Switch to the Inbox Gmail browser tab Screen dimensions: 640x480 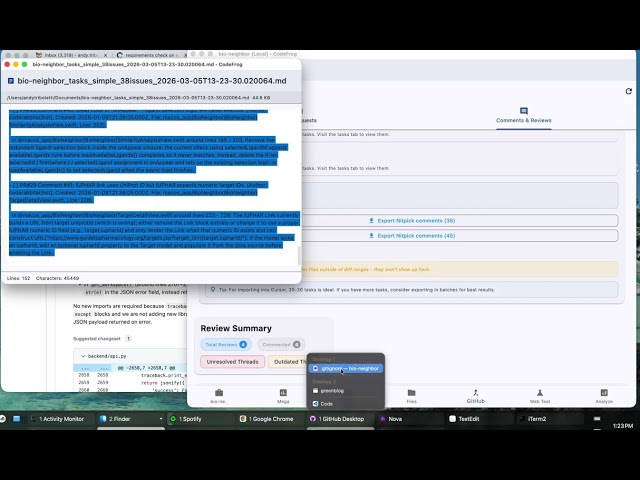71,55
